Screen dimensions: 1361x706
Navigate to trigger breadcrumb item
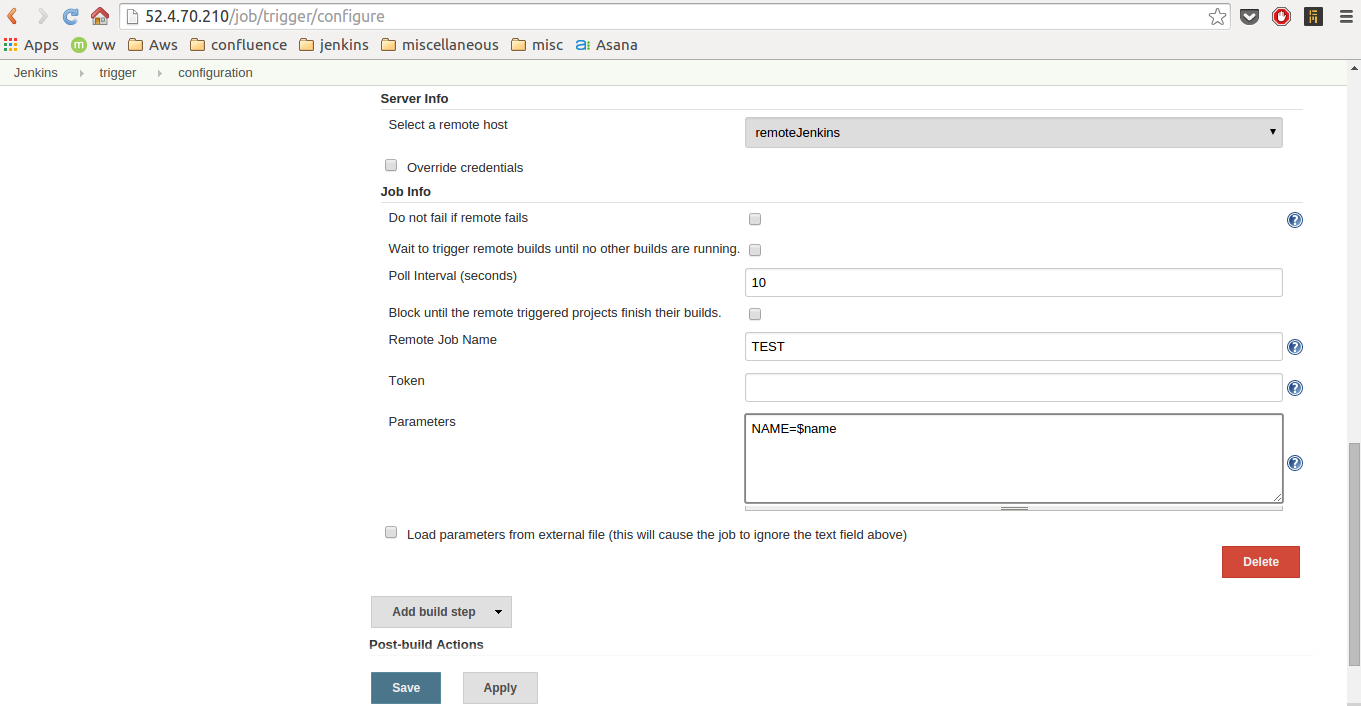(117, 73)
